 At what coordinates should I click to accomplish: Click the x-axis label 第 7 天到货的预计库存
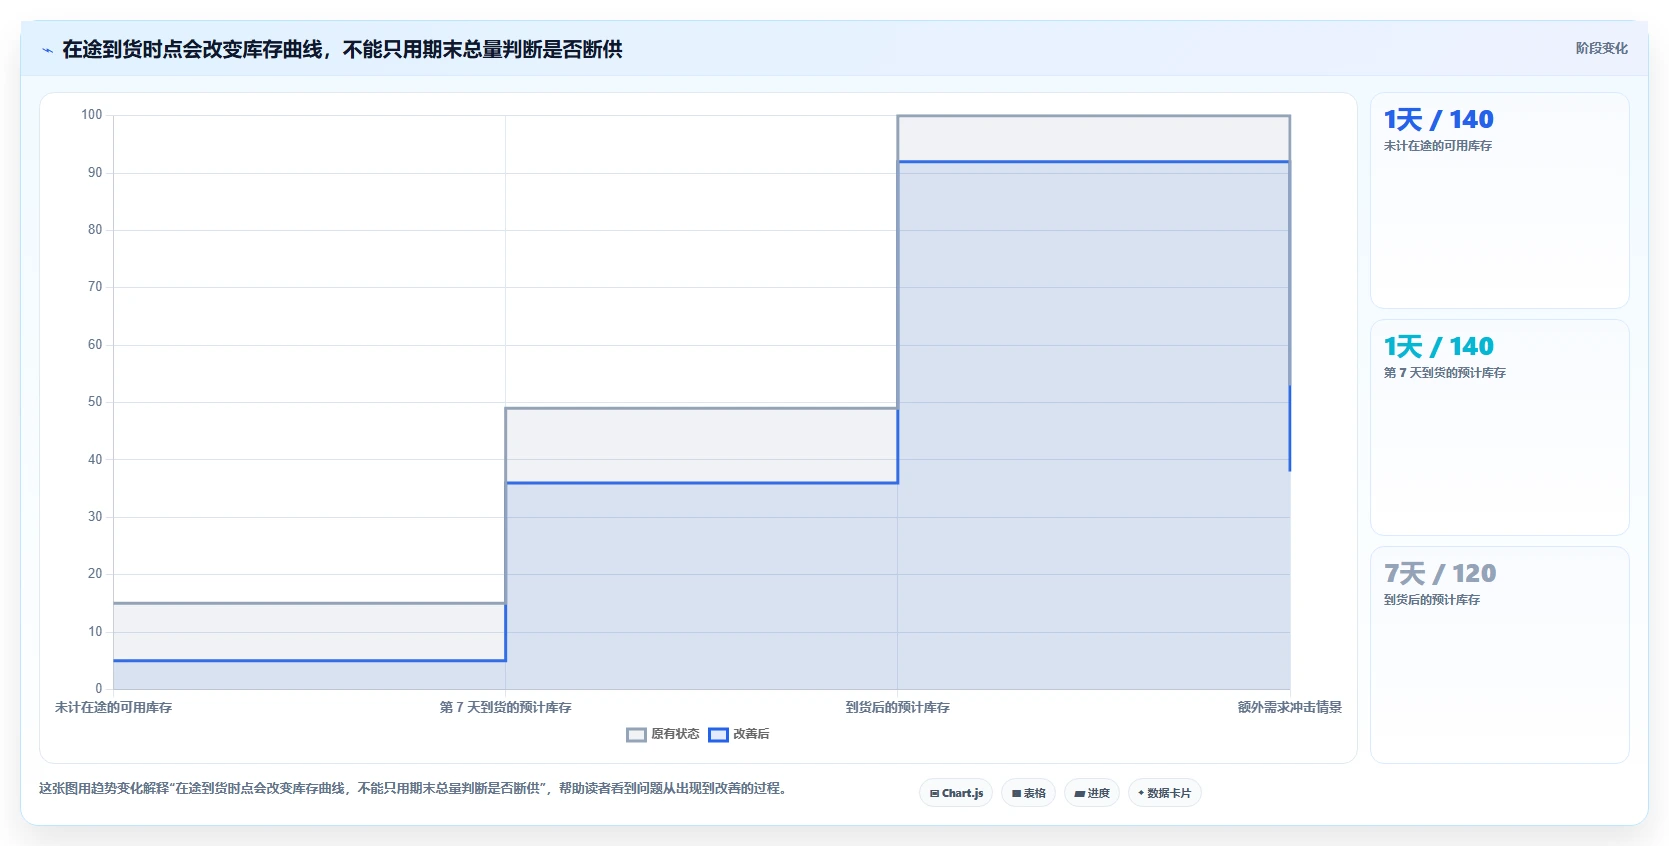(505, 707)
